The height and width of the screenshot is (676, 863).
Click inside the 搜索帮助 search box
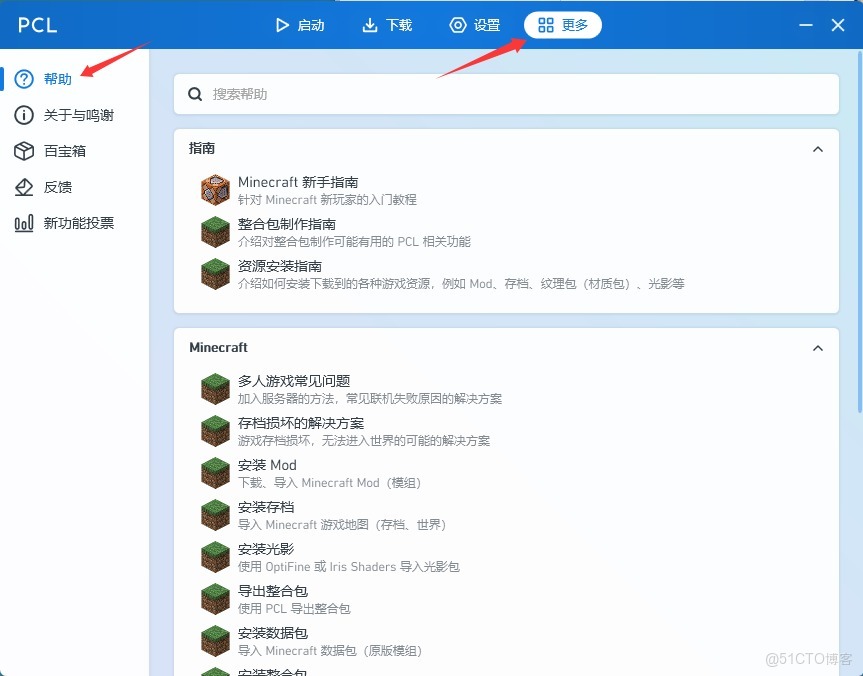pos(500,93)
